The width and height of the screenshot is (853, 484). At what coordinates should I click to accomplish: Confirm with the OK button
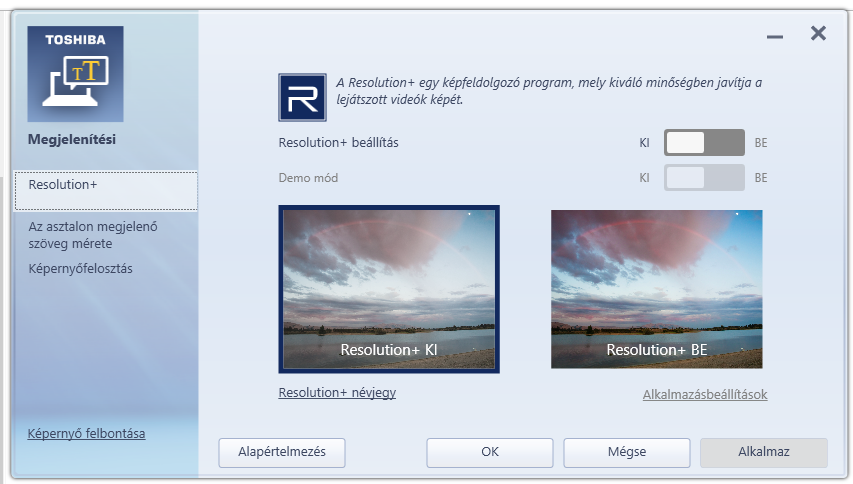tap(489, 452)
